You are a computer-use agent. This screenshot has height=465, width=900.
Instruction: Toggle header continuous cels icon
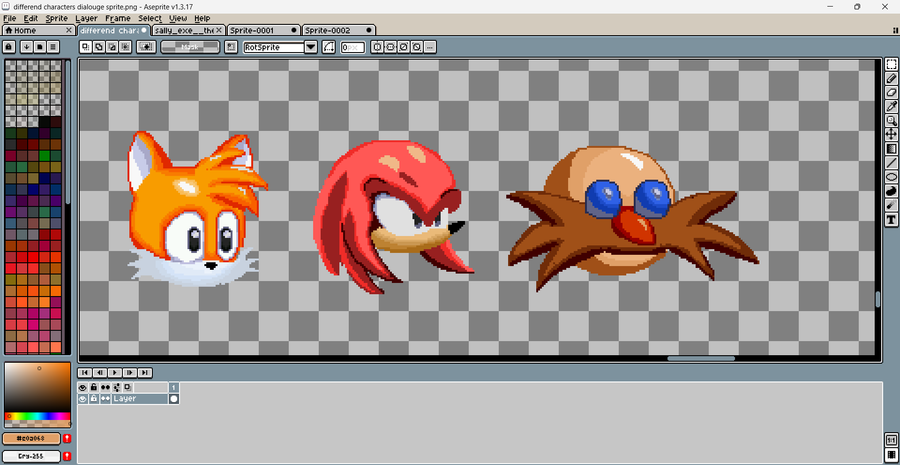click(106, 388)
